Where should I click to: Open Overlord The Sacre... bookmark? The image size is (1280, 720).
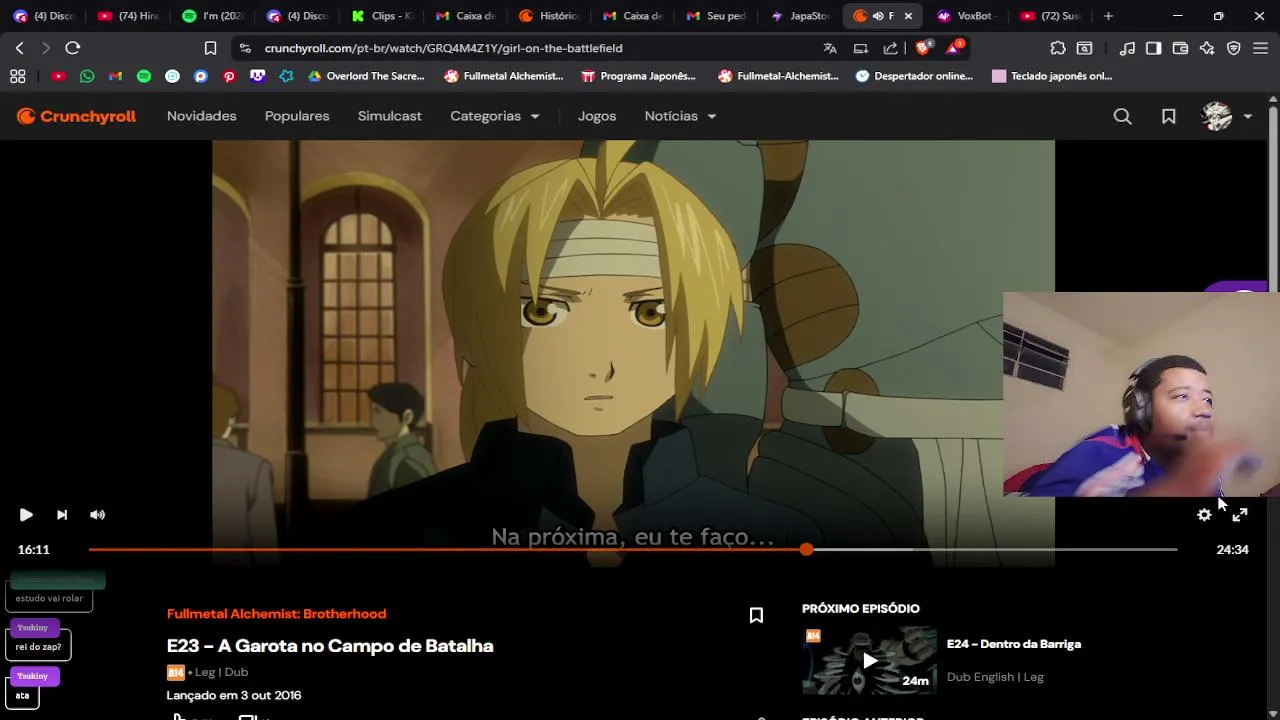tap(366, 76)
